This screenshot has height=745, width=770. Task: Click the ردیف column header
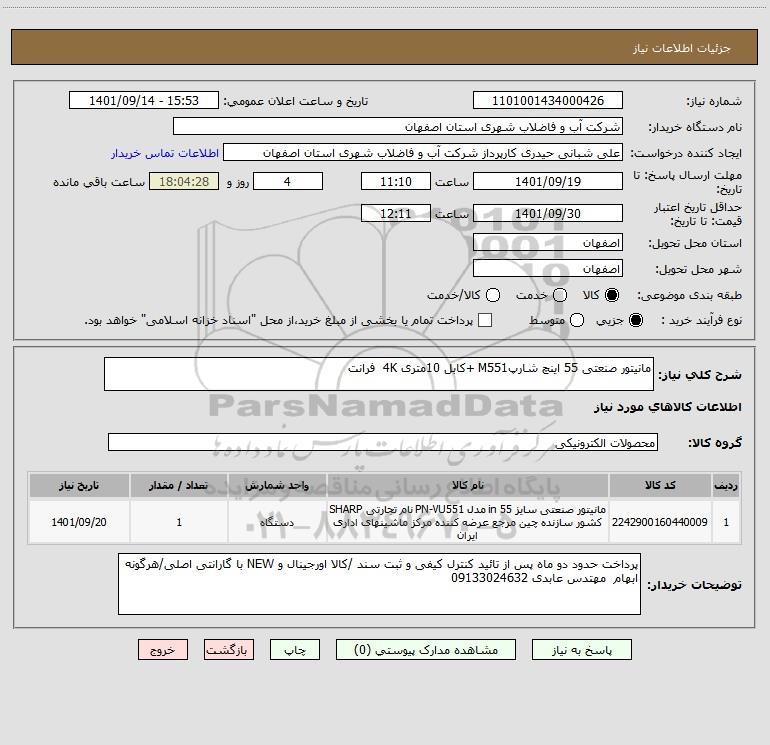click(726, 485)
